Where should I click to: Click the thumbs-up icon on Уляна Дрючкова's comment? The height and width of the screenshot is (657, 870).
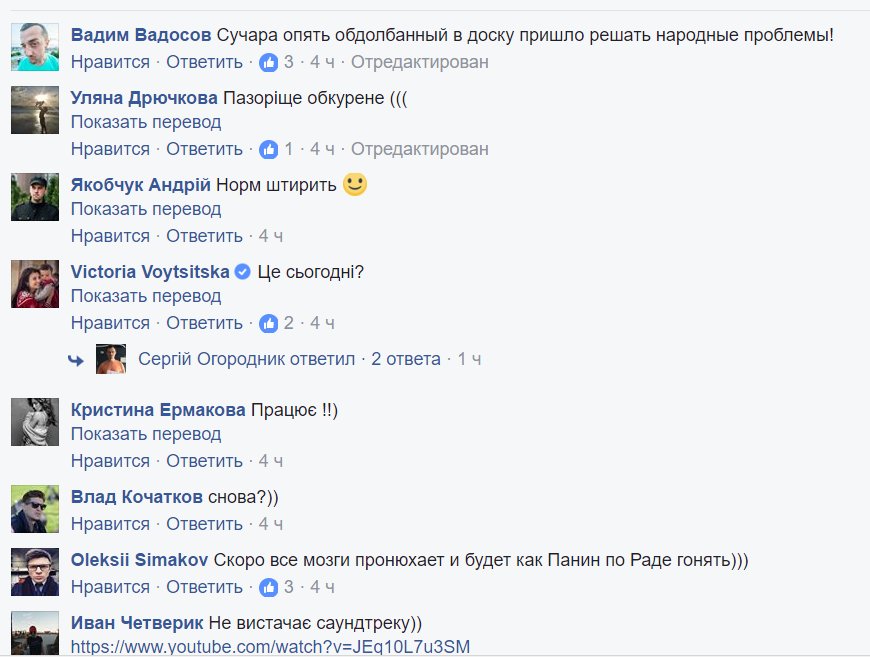click(268, 149)
